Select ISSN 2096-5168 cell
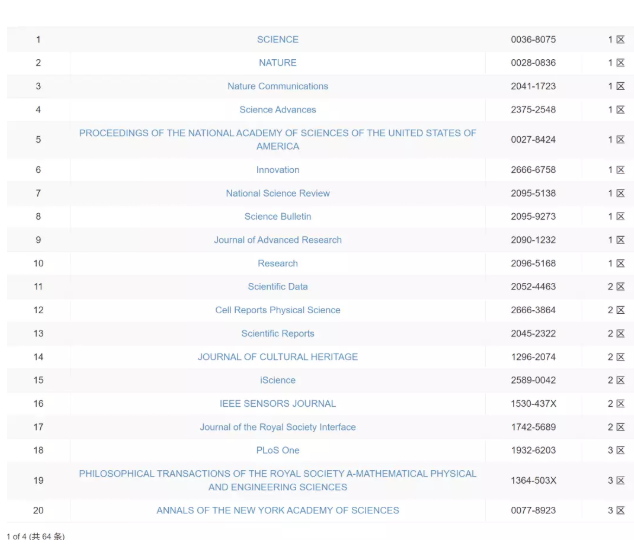Screen dimensions: 634x546 point(533,263)
